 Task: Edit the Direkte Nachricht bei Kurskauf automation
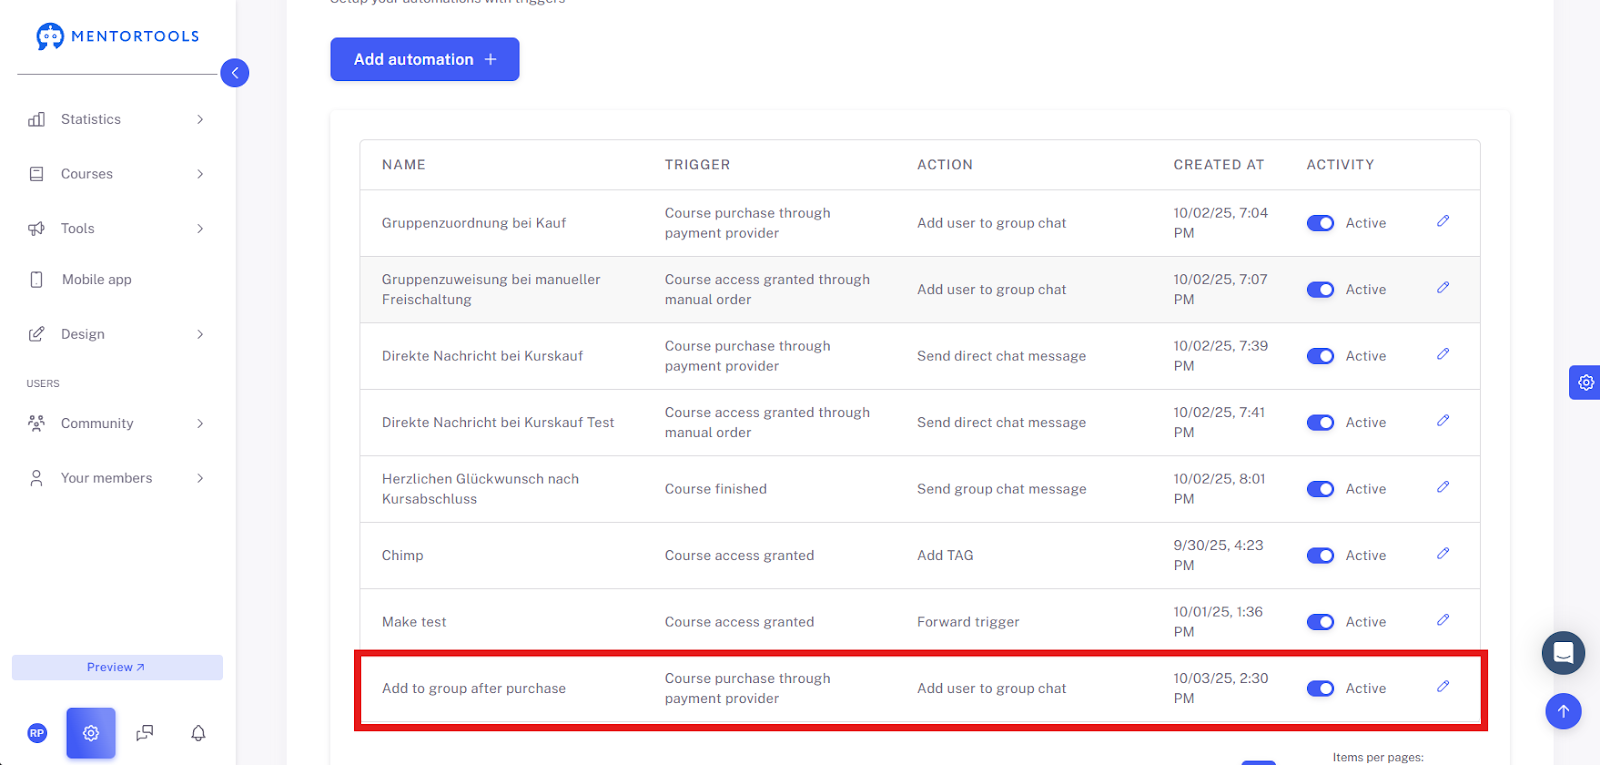point(1443,354)
